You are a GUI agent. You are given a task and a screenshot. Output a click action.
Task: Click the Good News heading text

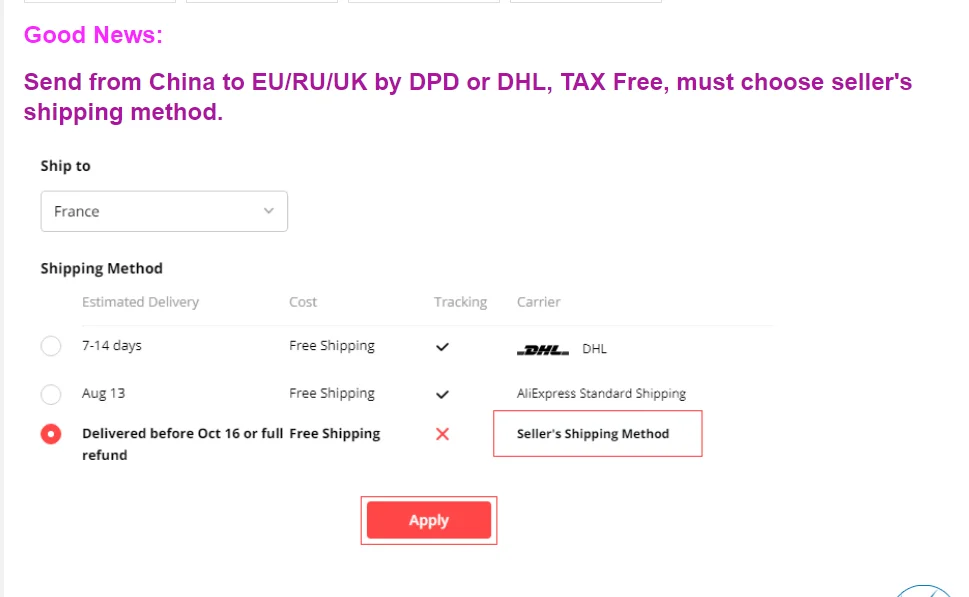click(x=93, y=35)
